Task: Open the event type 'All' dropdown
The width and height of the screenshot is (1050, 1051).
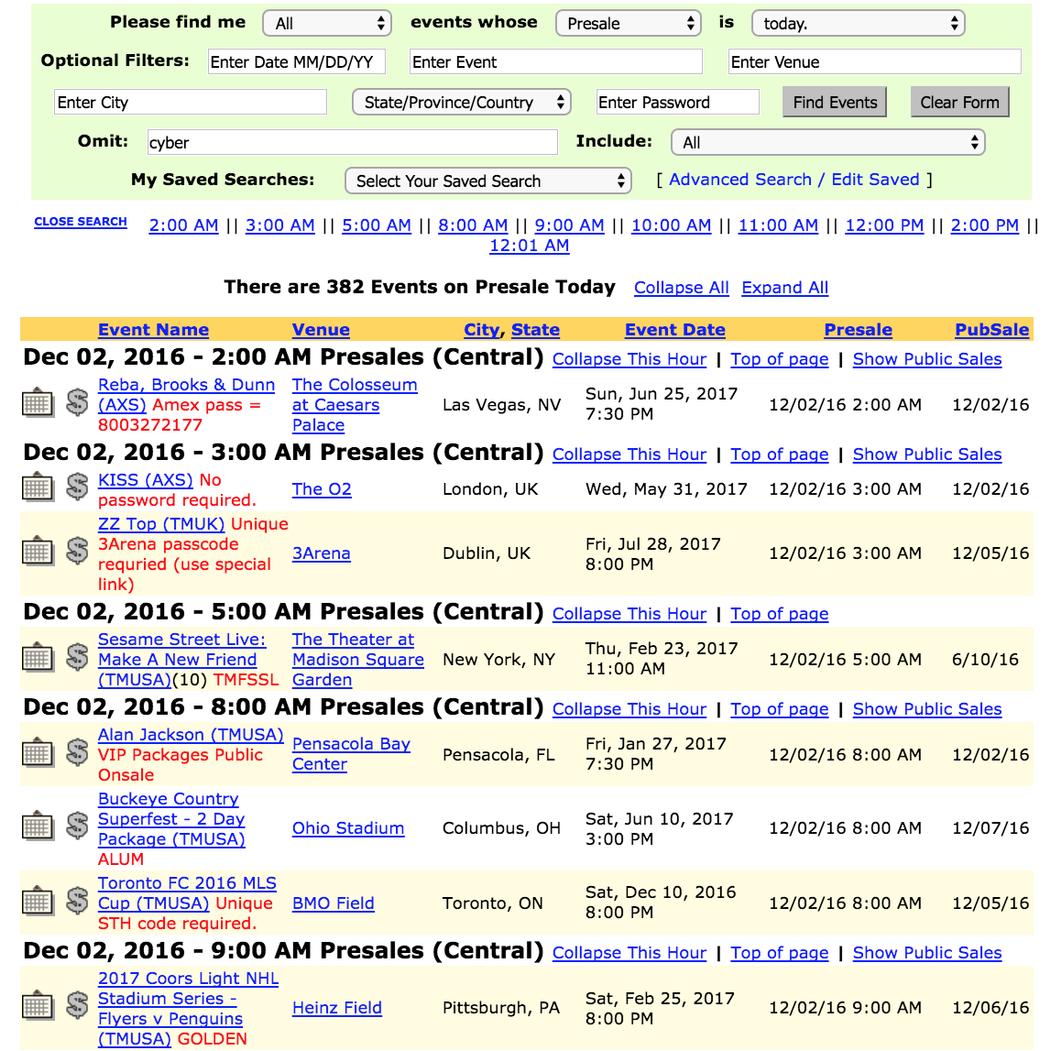Action: pos(327,23)
